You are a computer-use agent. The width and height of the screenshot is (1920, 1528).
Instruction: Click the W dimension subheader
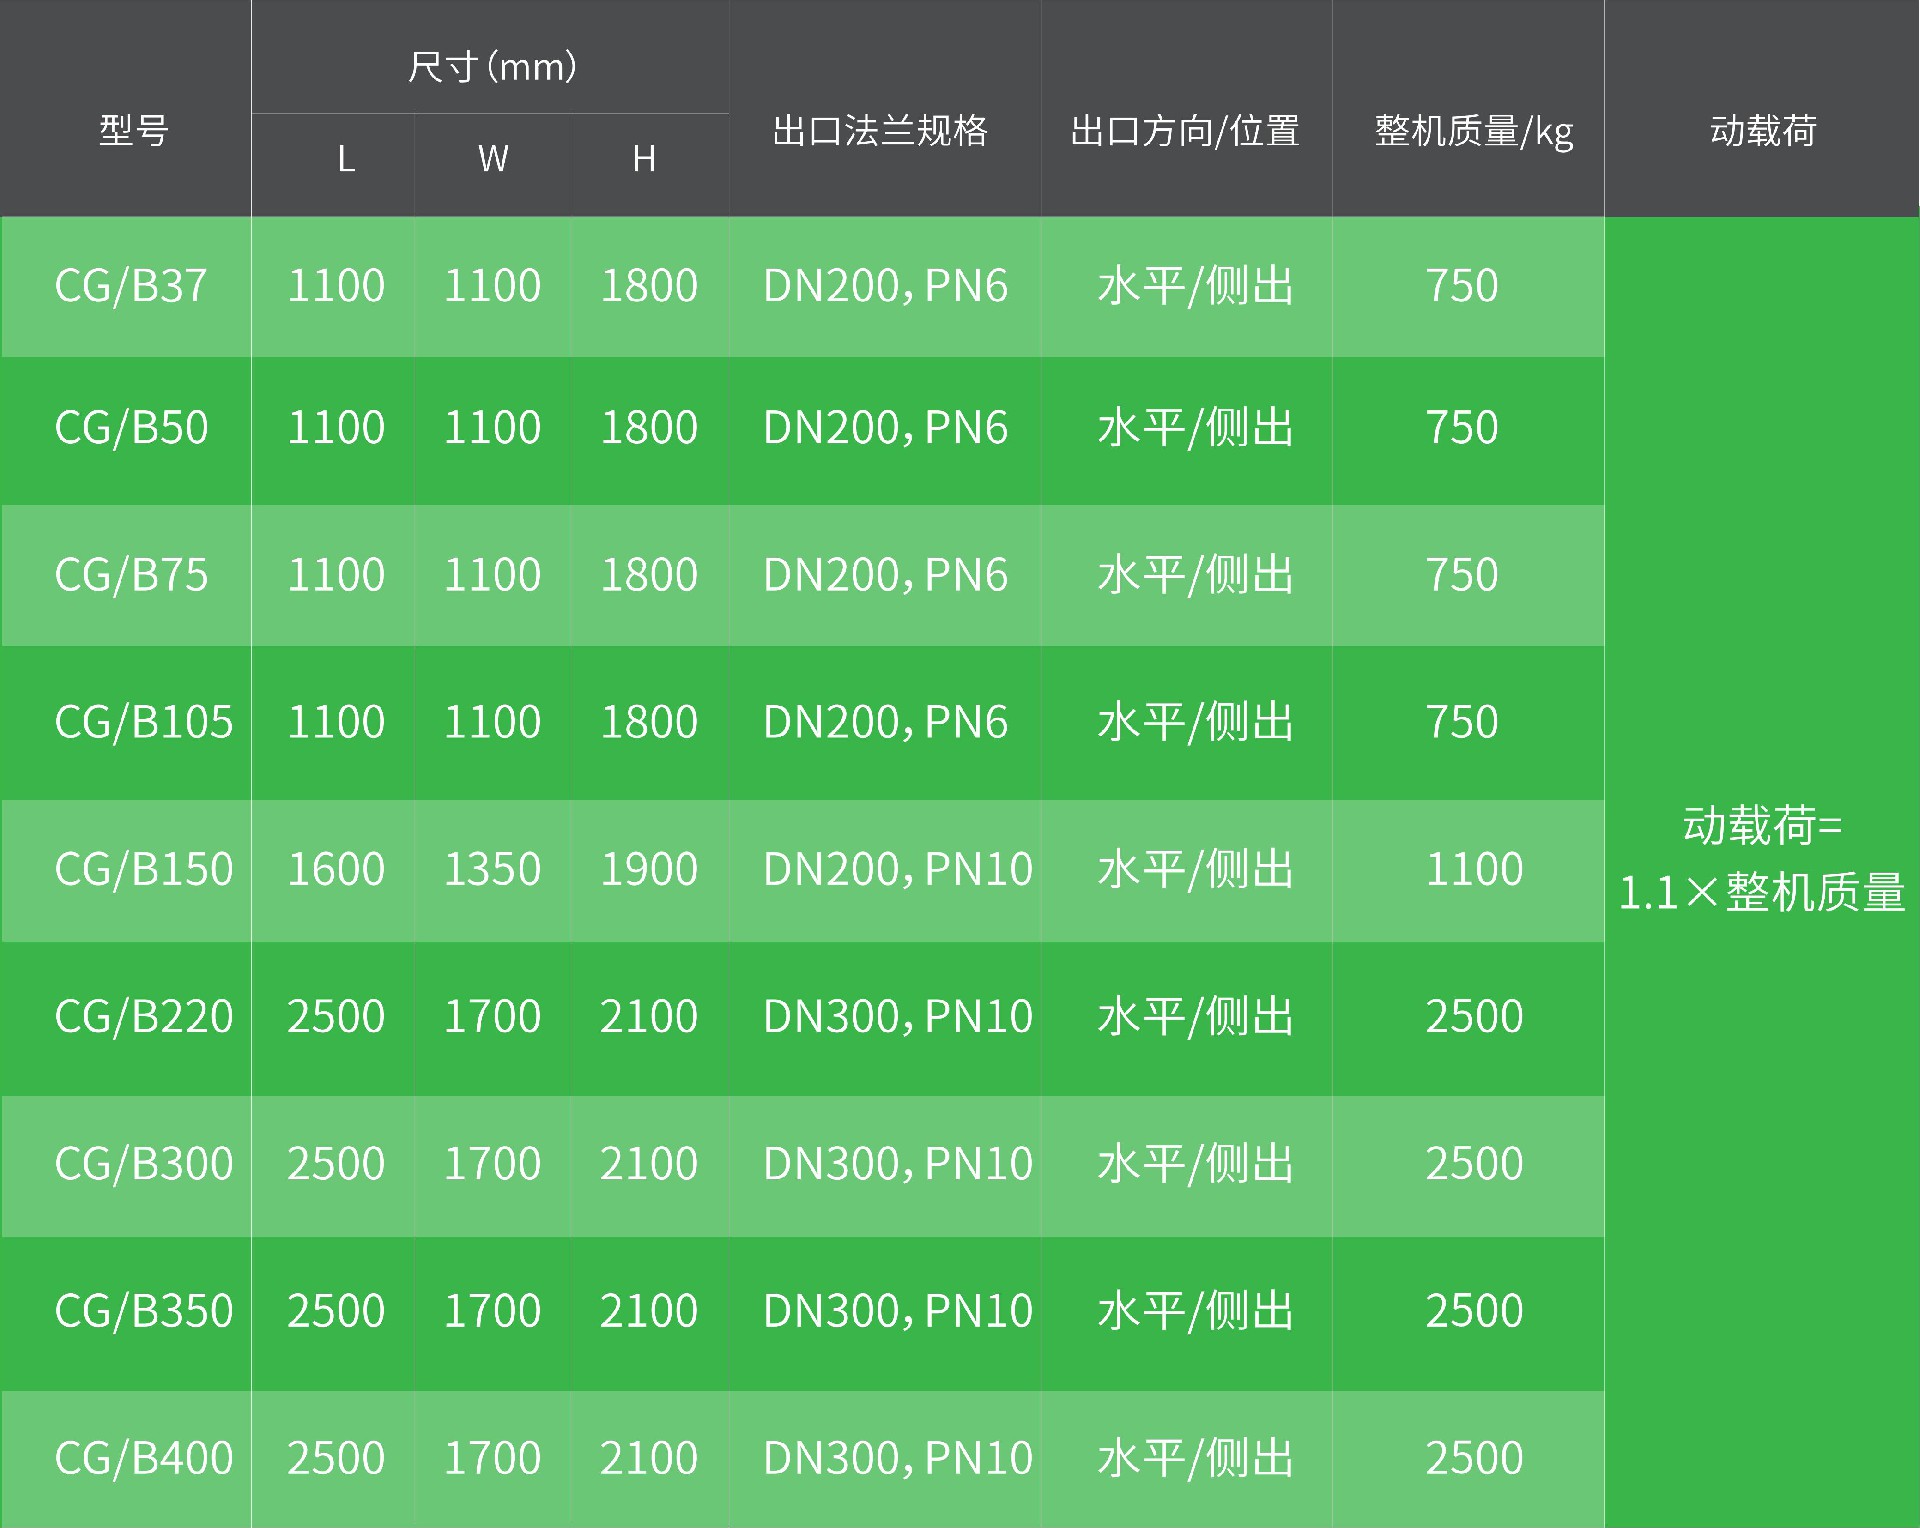coord(493,159)
